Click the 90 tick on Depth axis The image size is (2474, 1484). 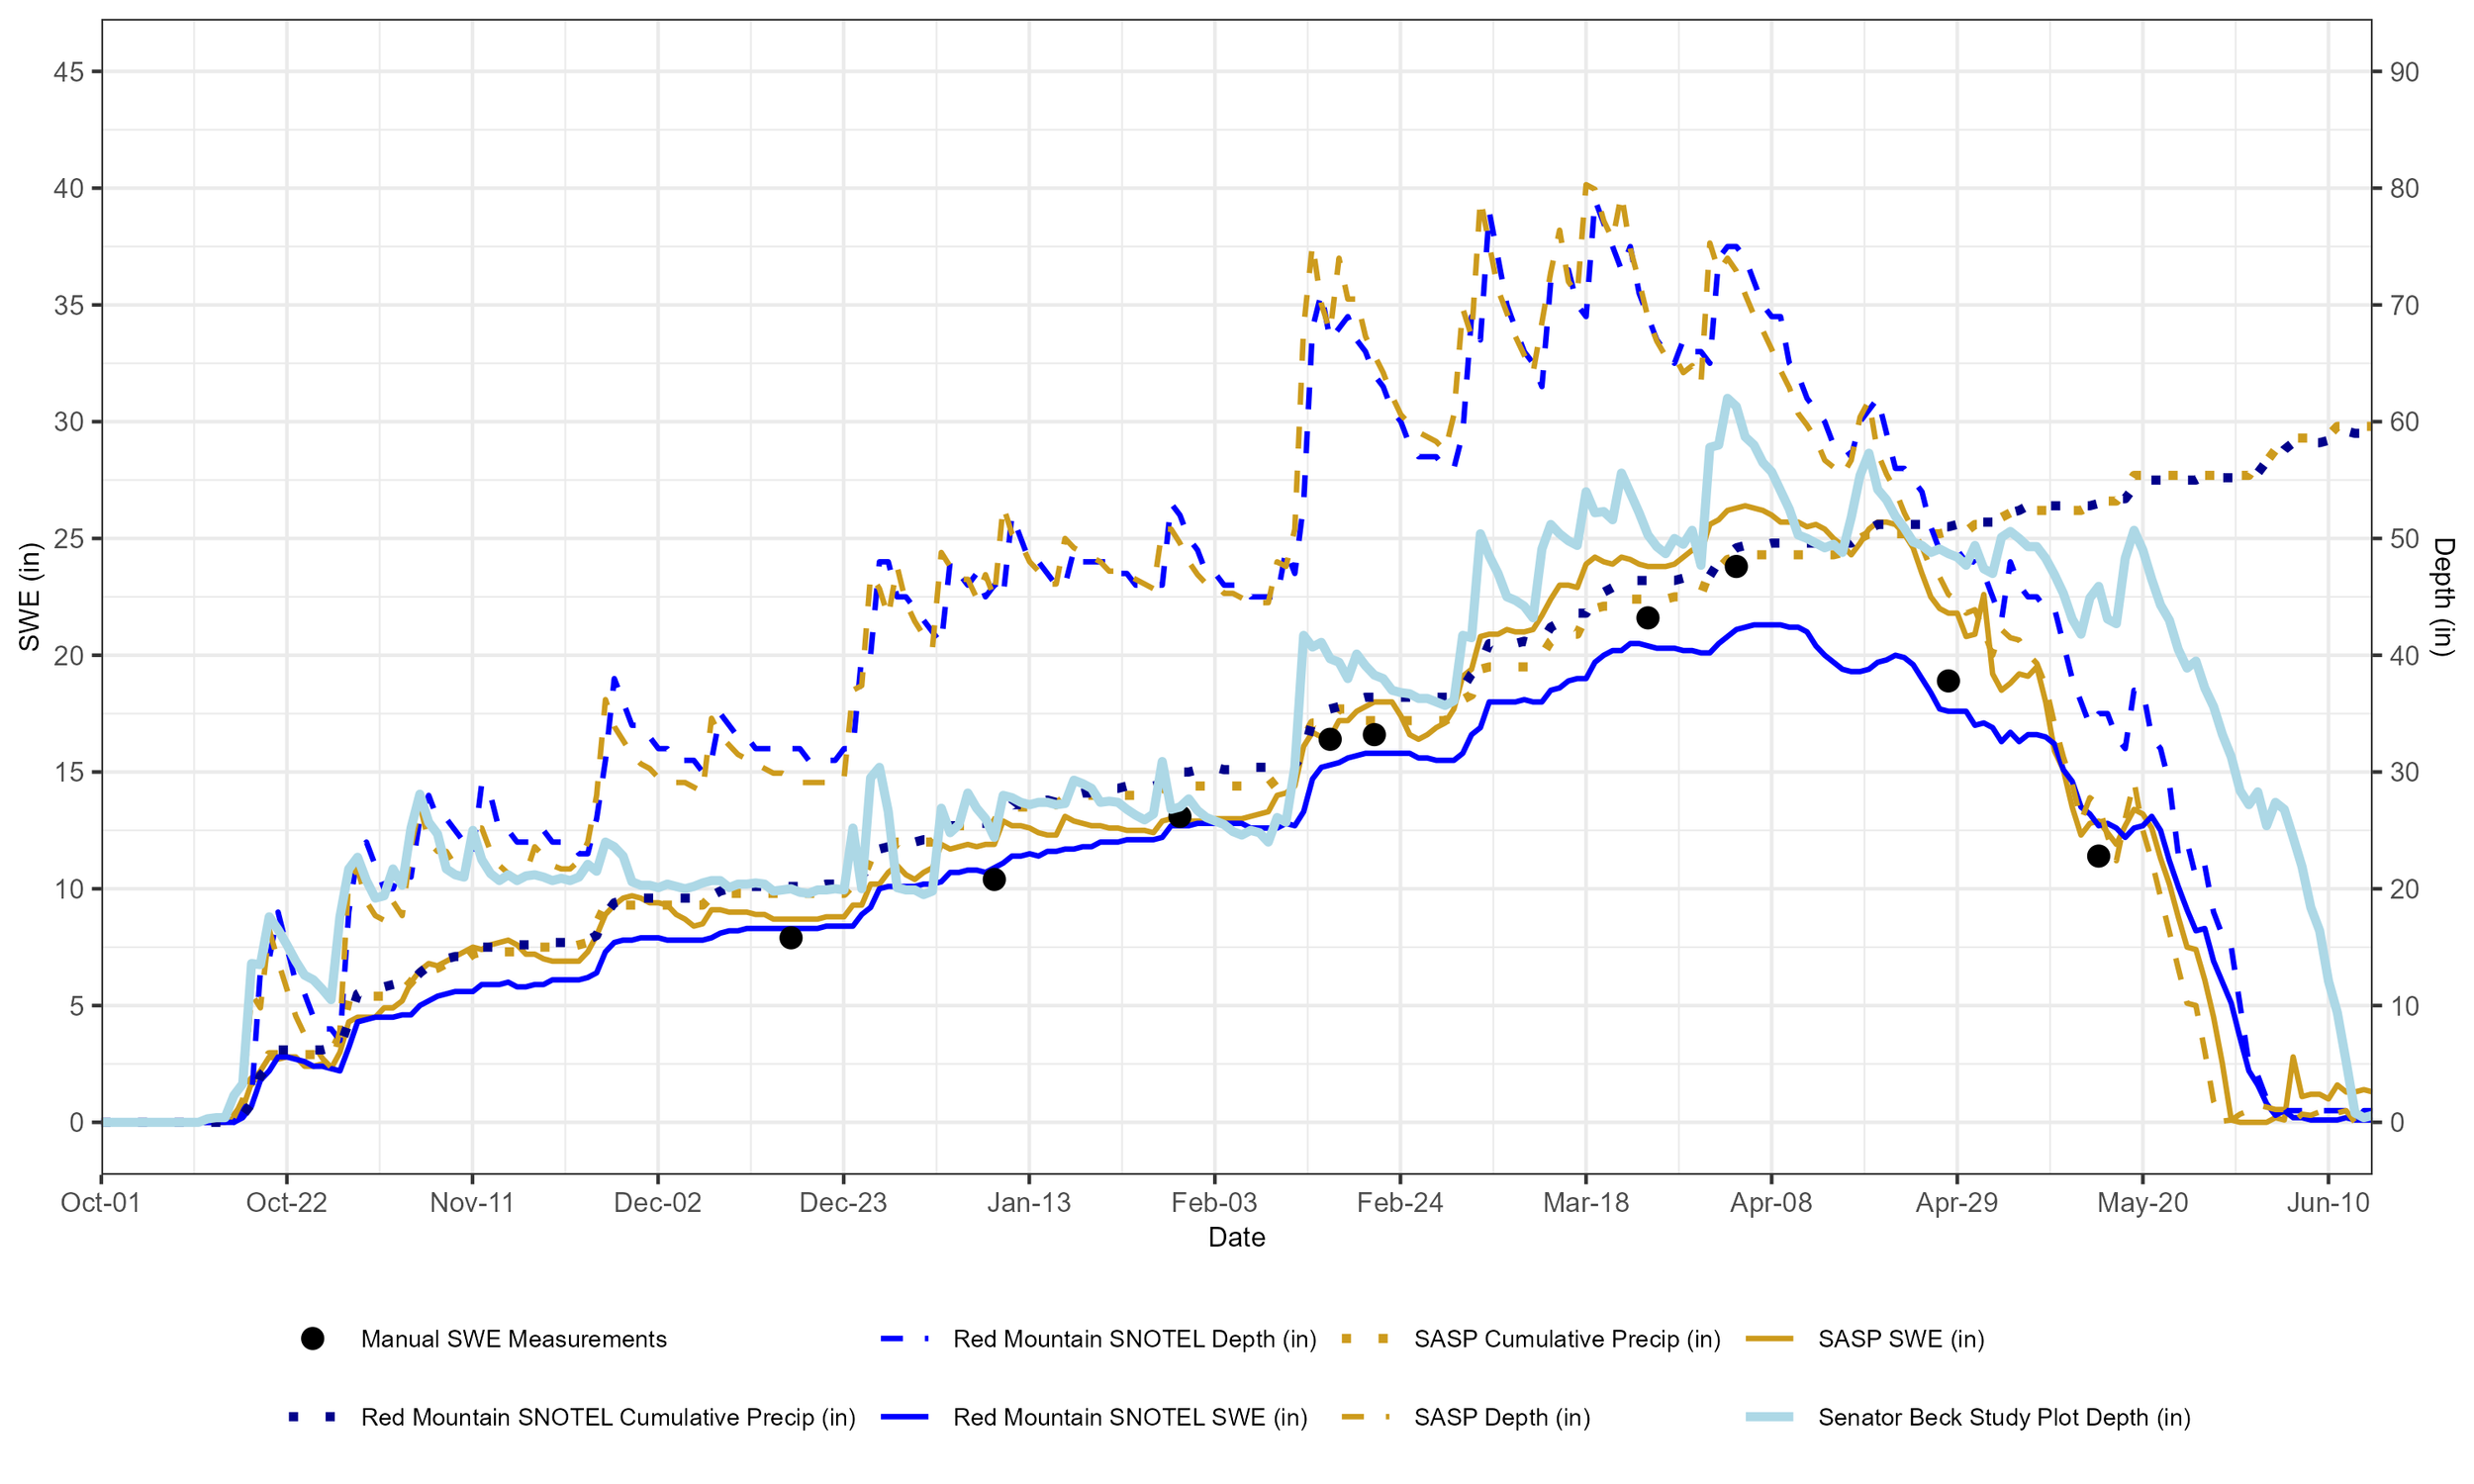click(2404, 72)
